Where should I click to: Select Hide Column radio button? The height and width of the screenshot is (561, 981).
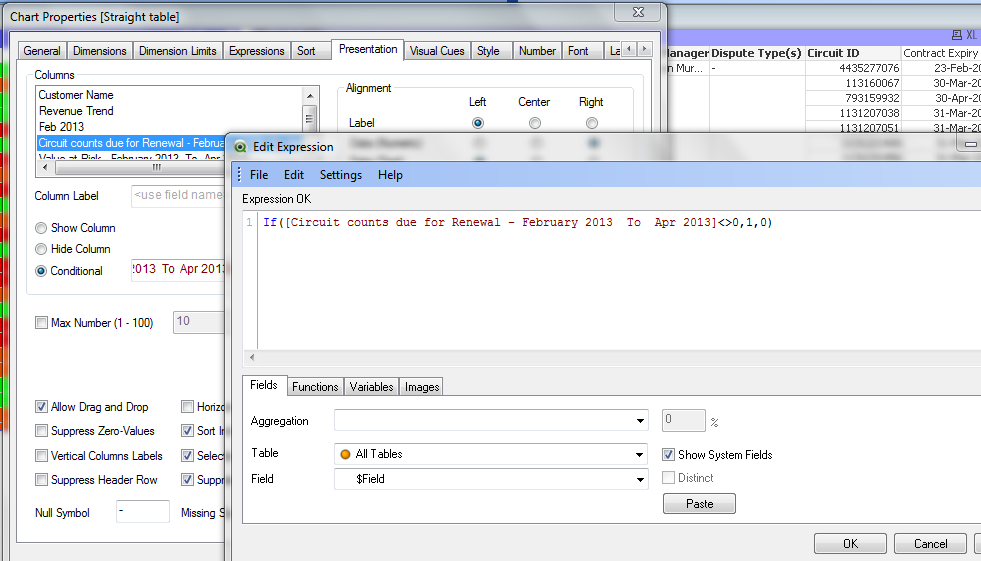pos(41,249)
